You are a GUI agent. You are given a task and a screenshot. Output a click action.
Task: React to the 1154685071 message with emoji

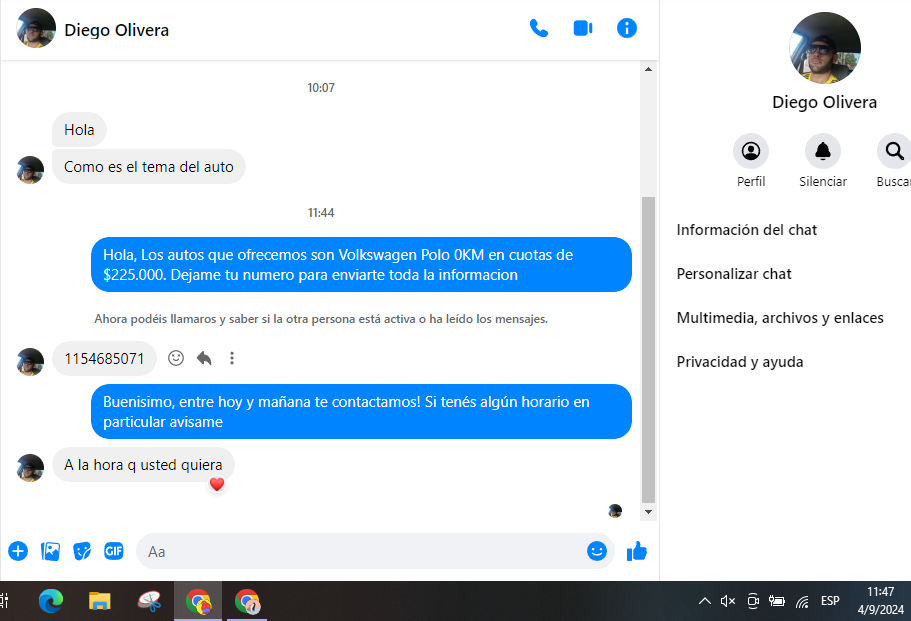[176, 358]
